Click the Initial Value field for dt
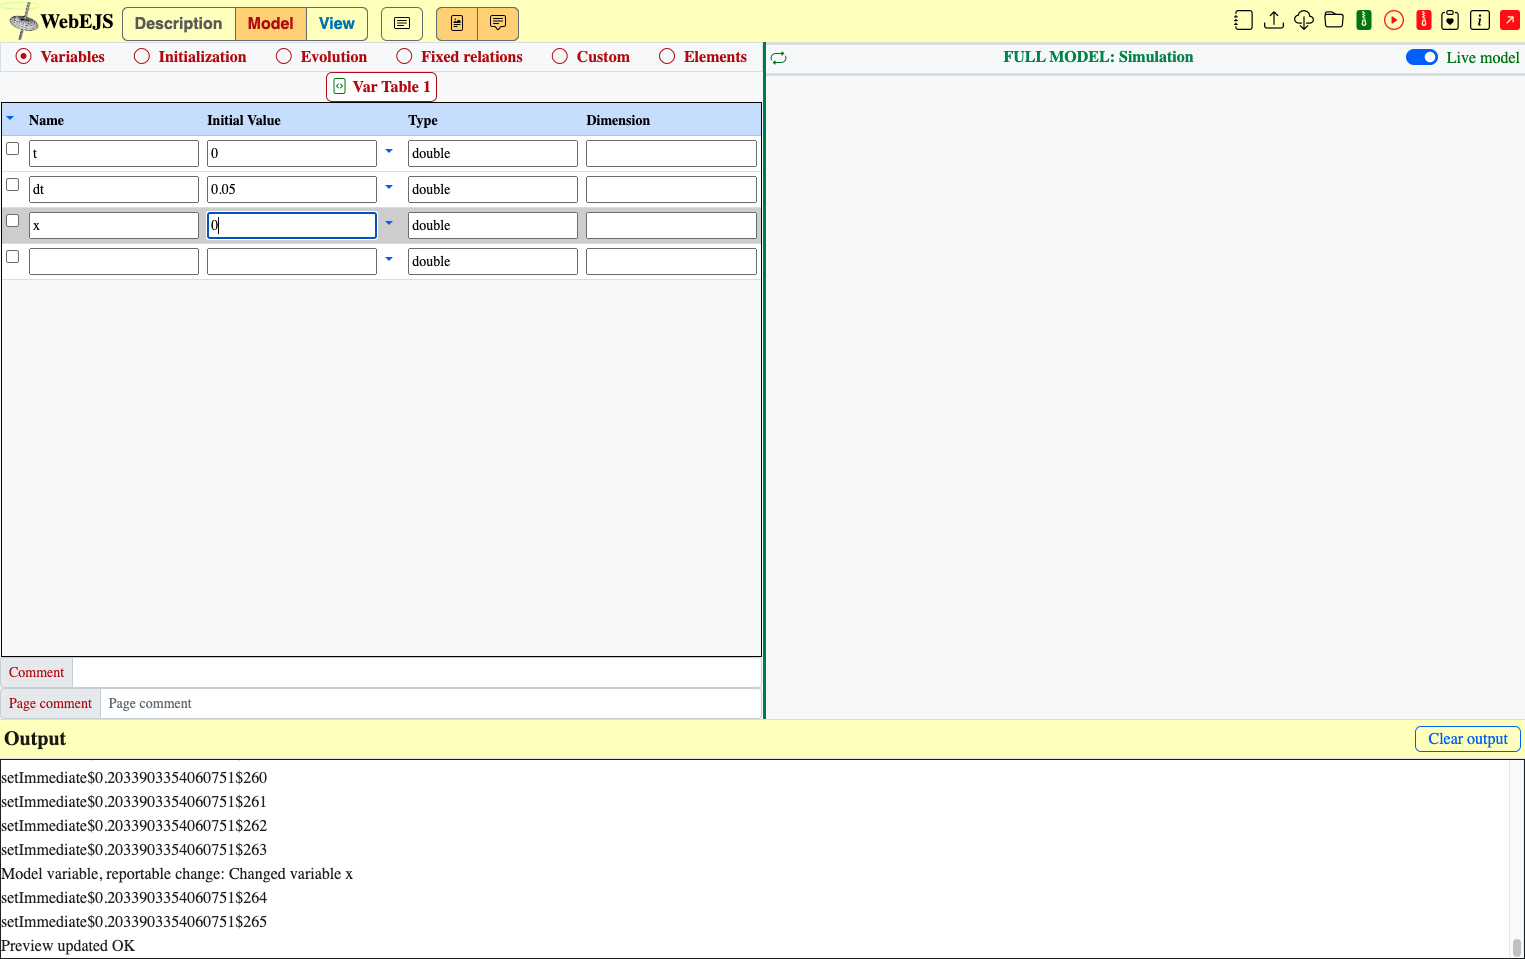This screenshot has height=959, width=1525. pyautogui.click(x=292, y=189)
